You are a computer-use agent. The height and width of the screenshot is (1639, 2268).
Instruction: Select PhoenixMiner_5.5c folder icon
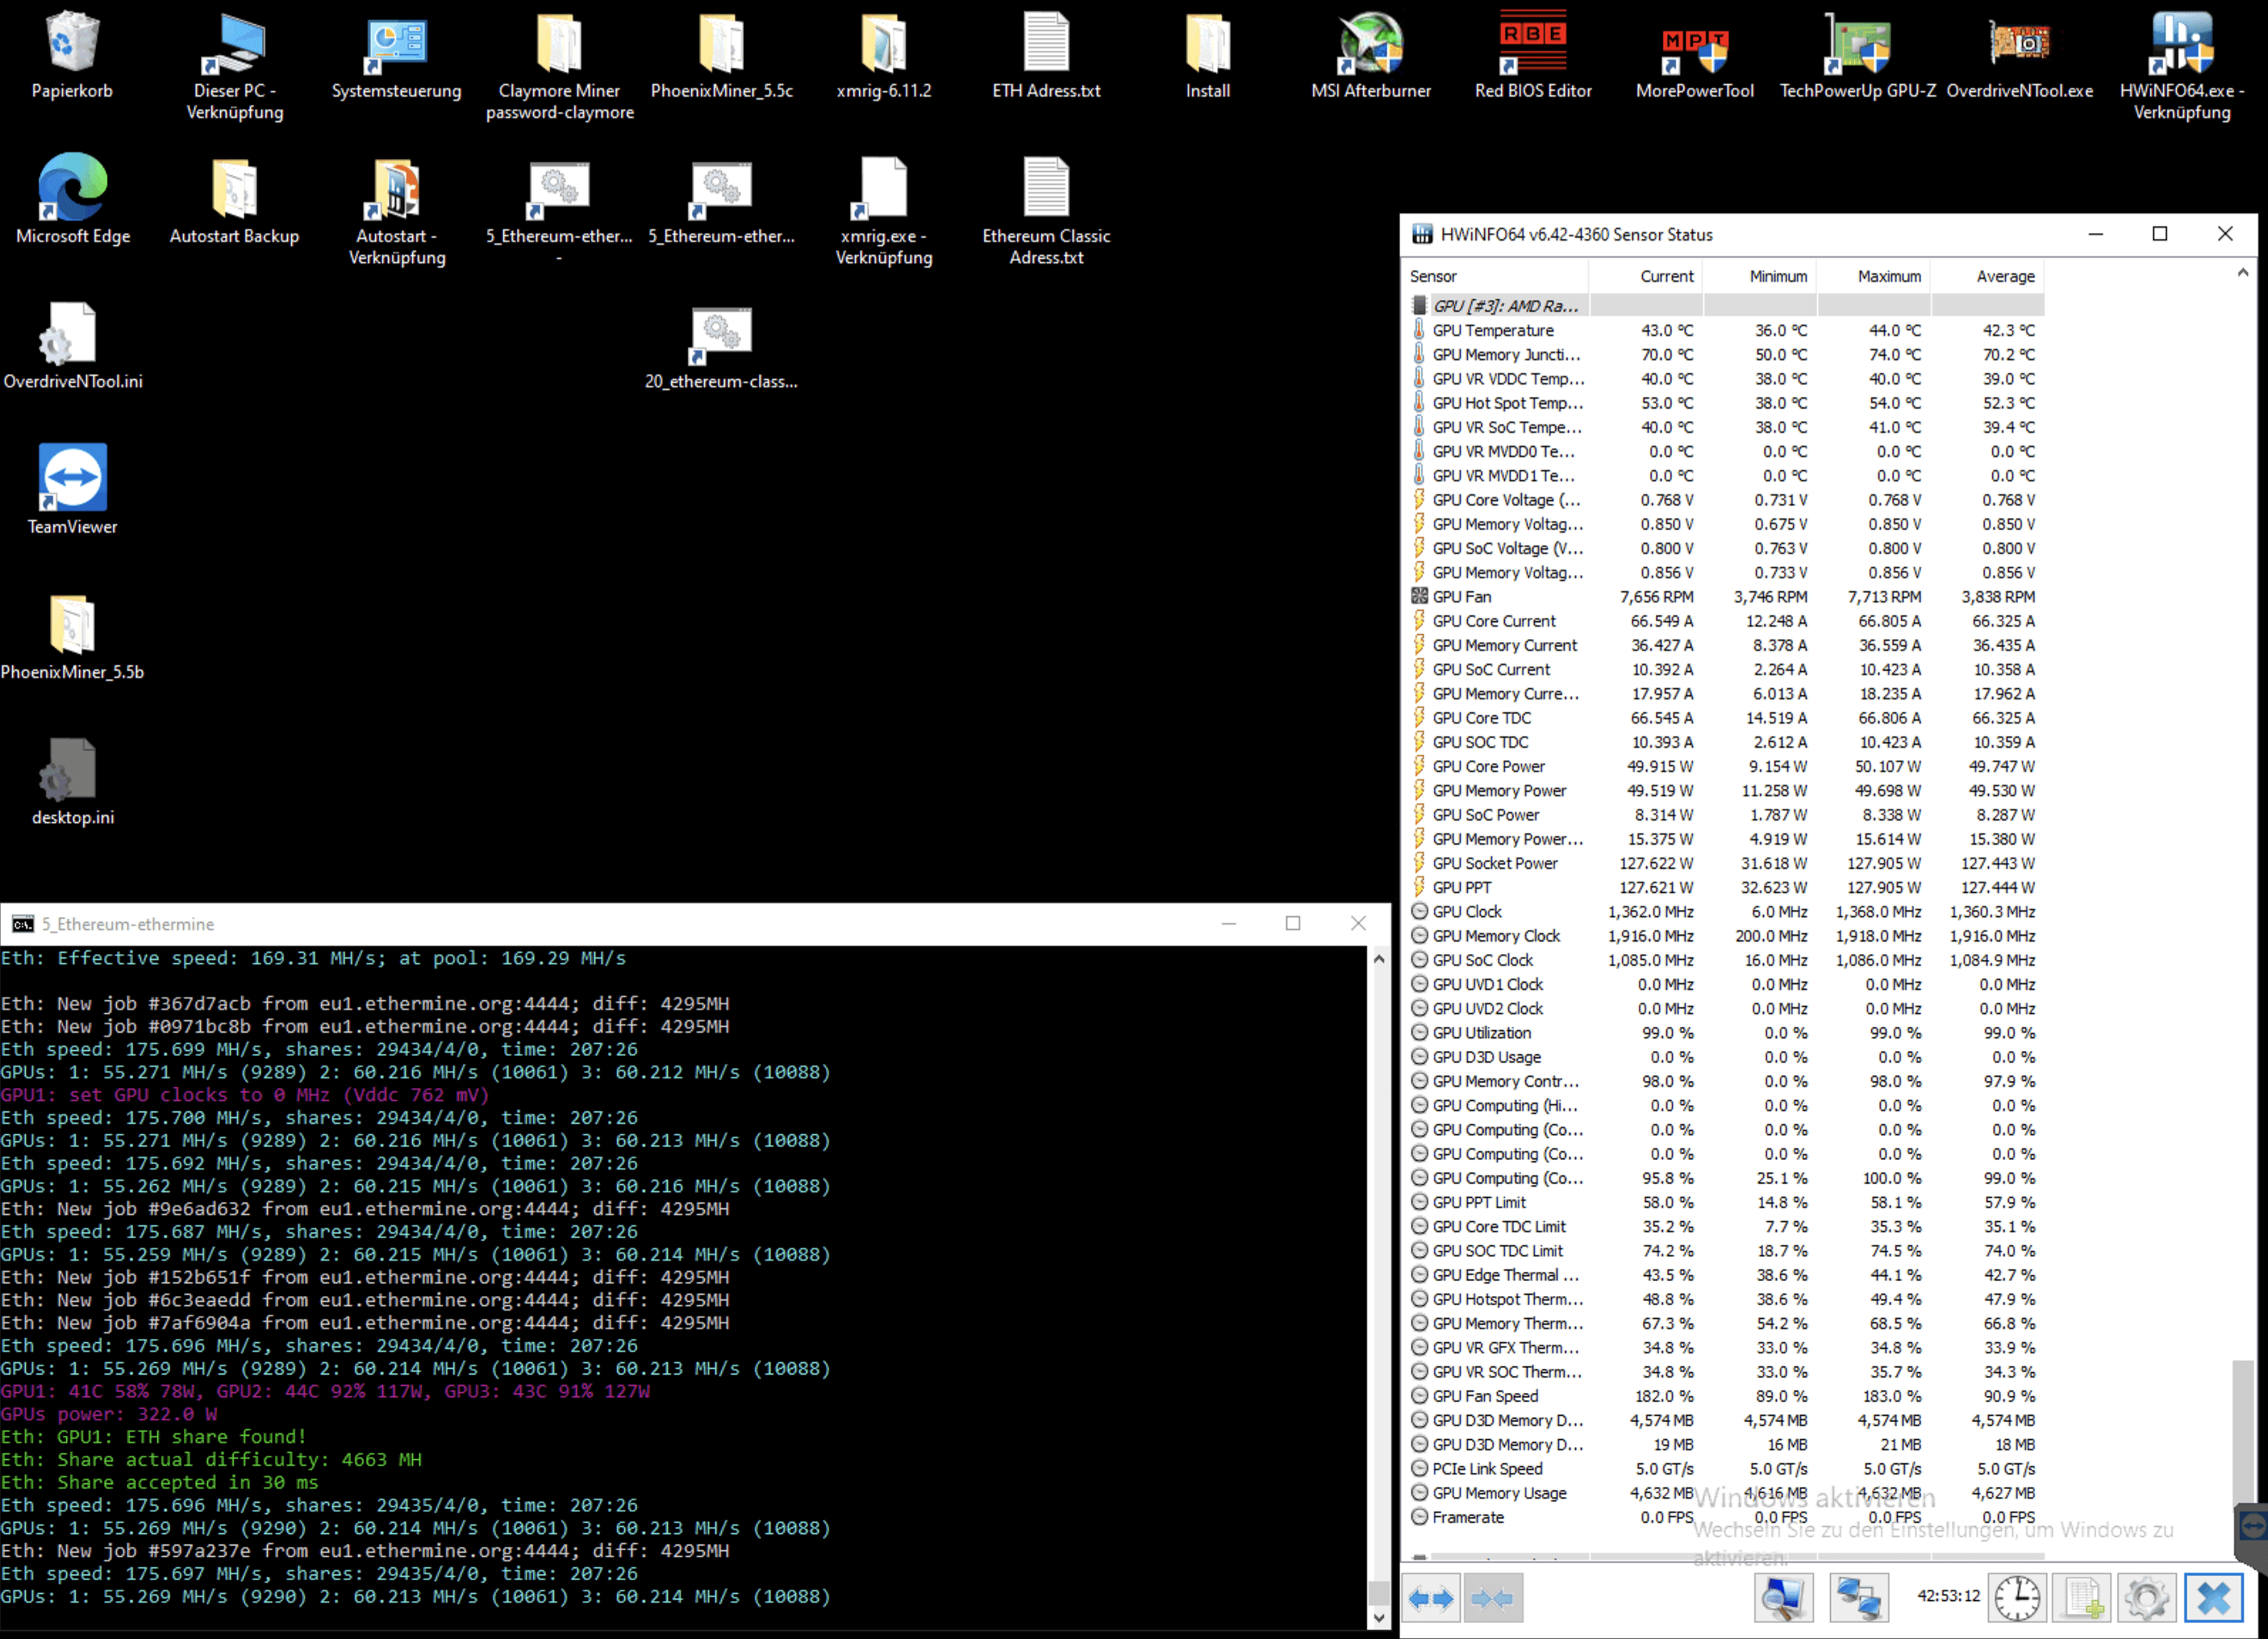tap(722, 55)
